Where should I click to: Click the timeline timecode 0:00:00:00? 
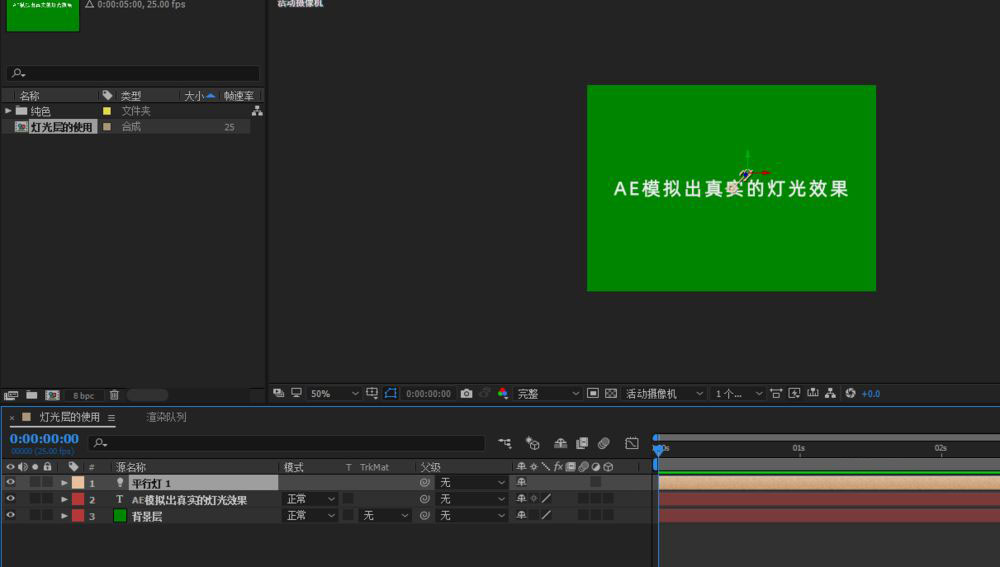[x=44, y=439]
